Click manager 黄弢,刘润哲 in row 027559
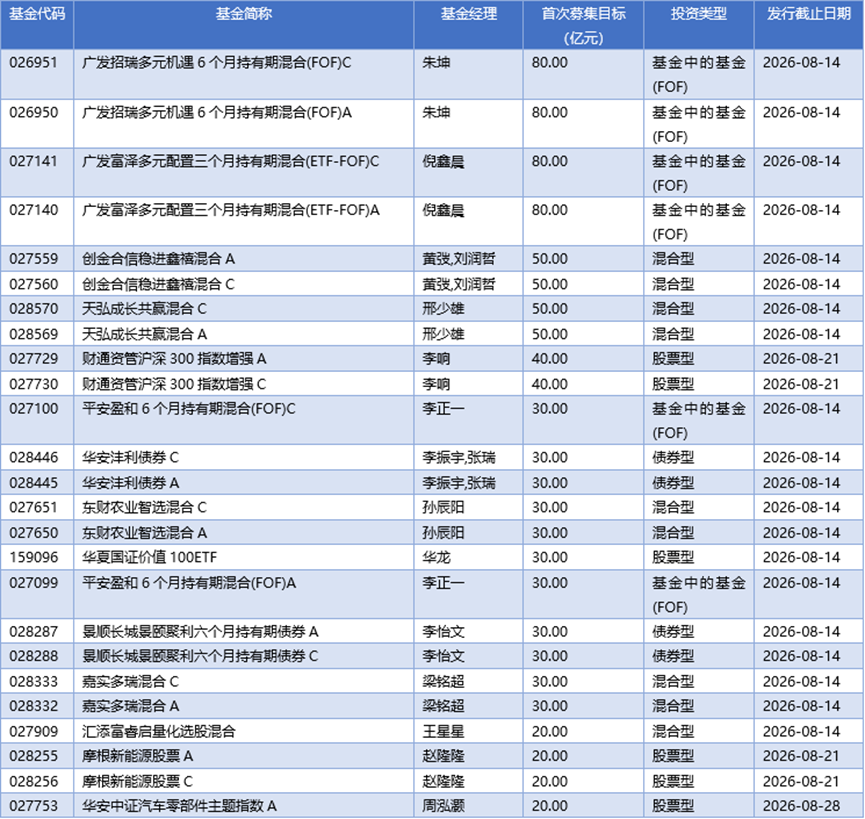The image size is (865, 819). tap(459, 259)
